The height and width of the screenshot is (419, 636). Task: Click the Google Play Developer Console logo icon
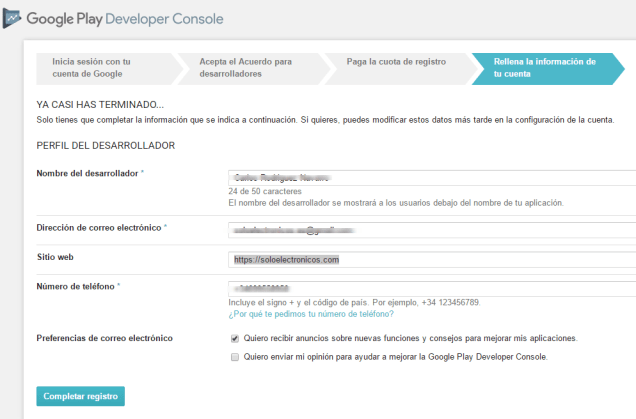click(x=13, y=19)
